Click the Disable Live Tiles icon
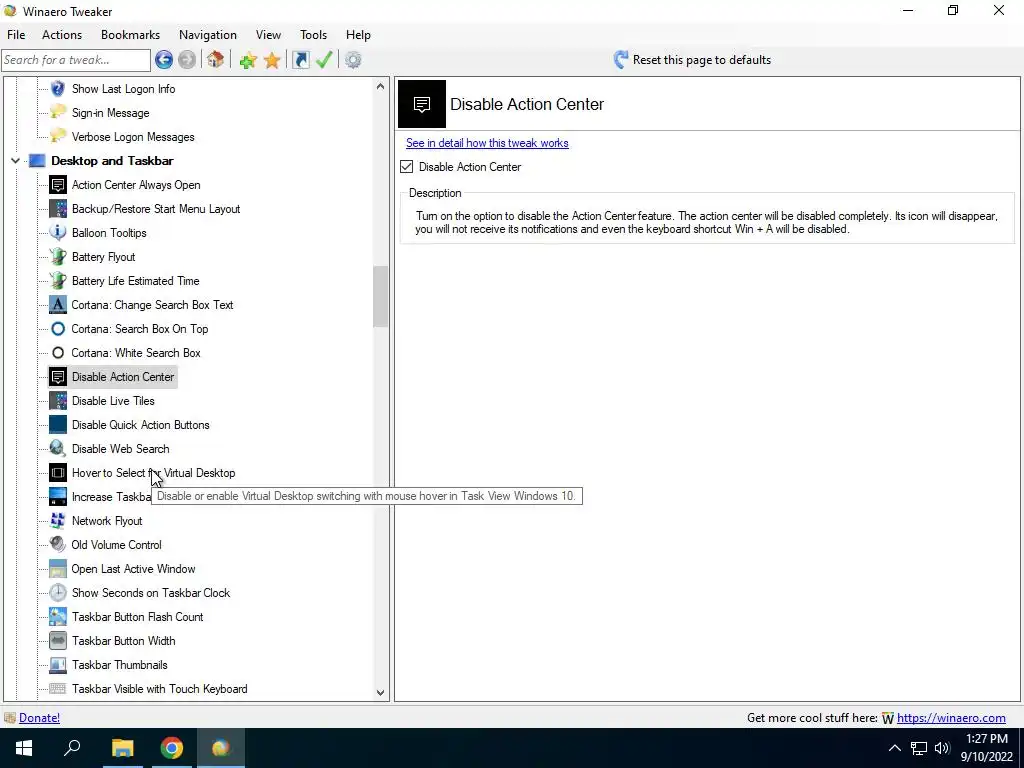 [58, 401]
